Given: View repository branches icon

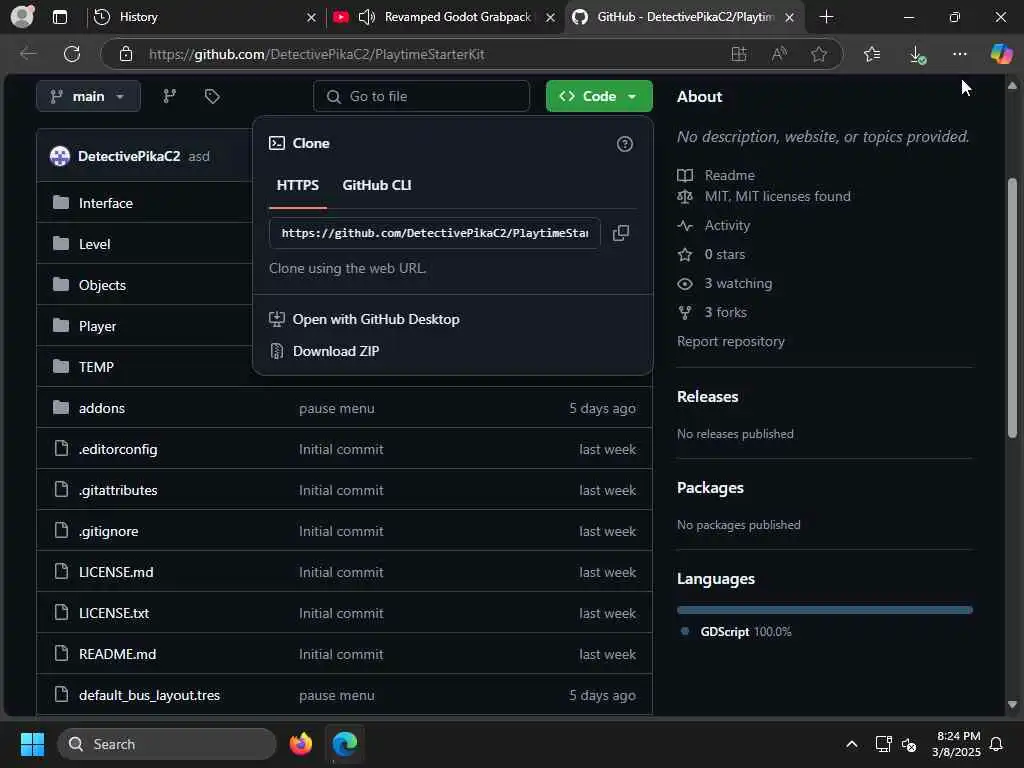Looking at the screenshot, I should pos(170,97).
